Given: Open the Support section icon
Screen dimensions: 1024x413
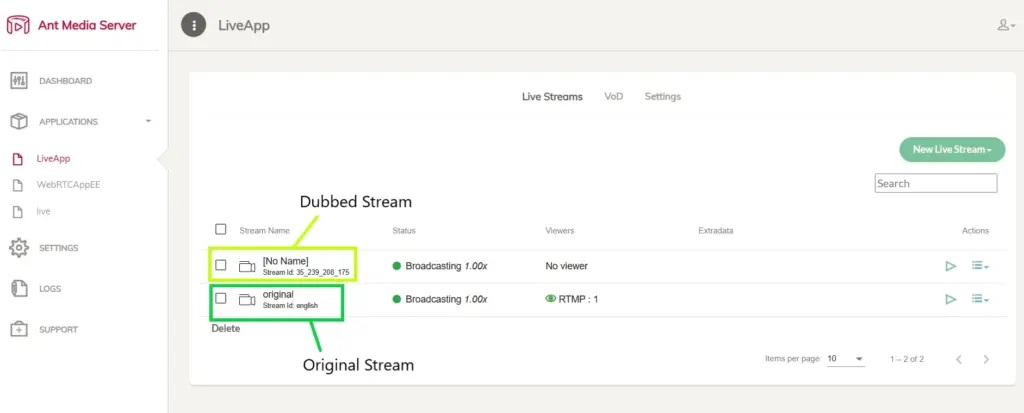Looking at the screenshot, I should [19, 330].
